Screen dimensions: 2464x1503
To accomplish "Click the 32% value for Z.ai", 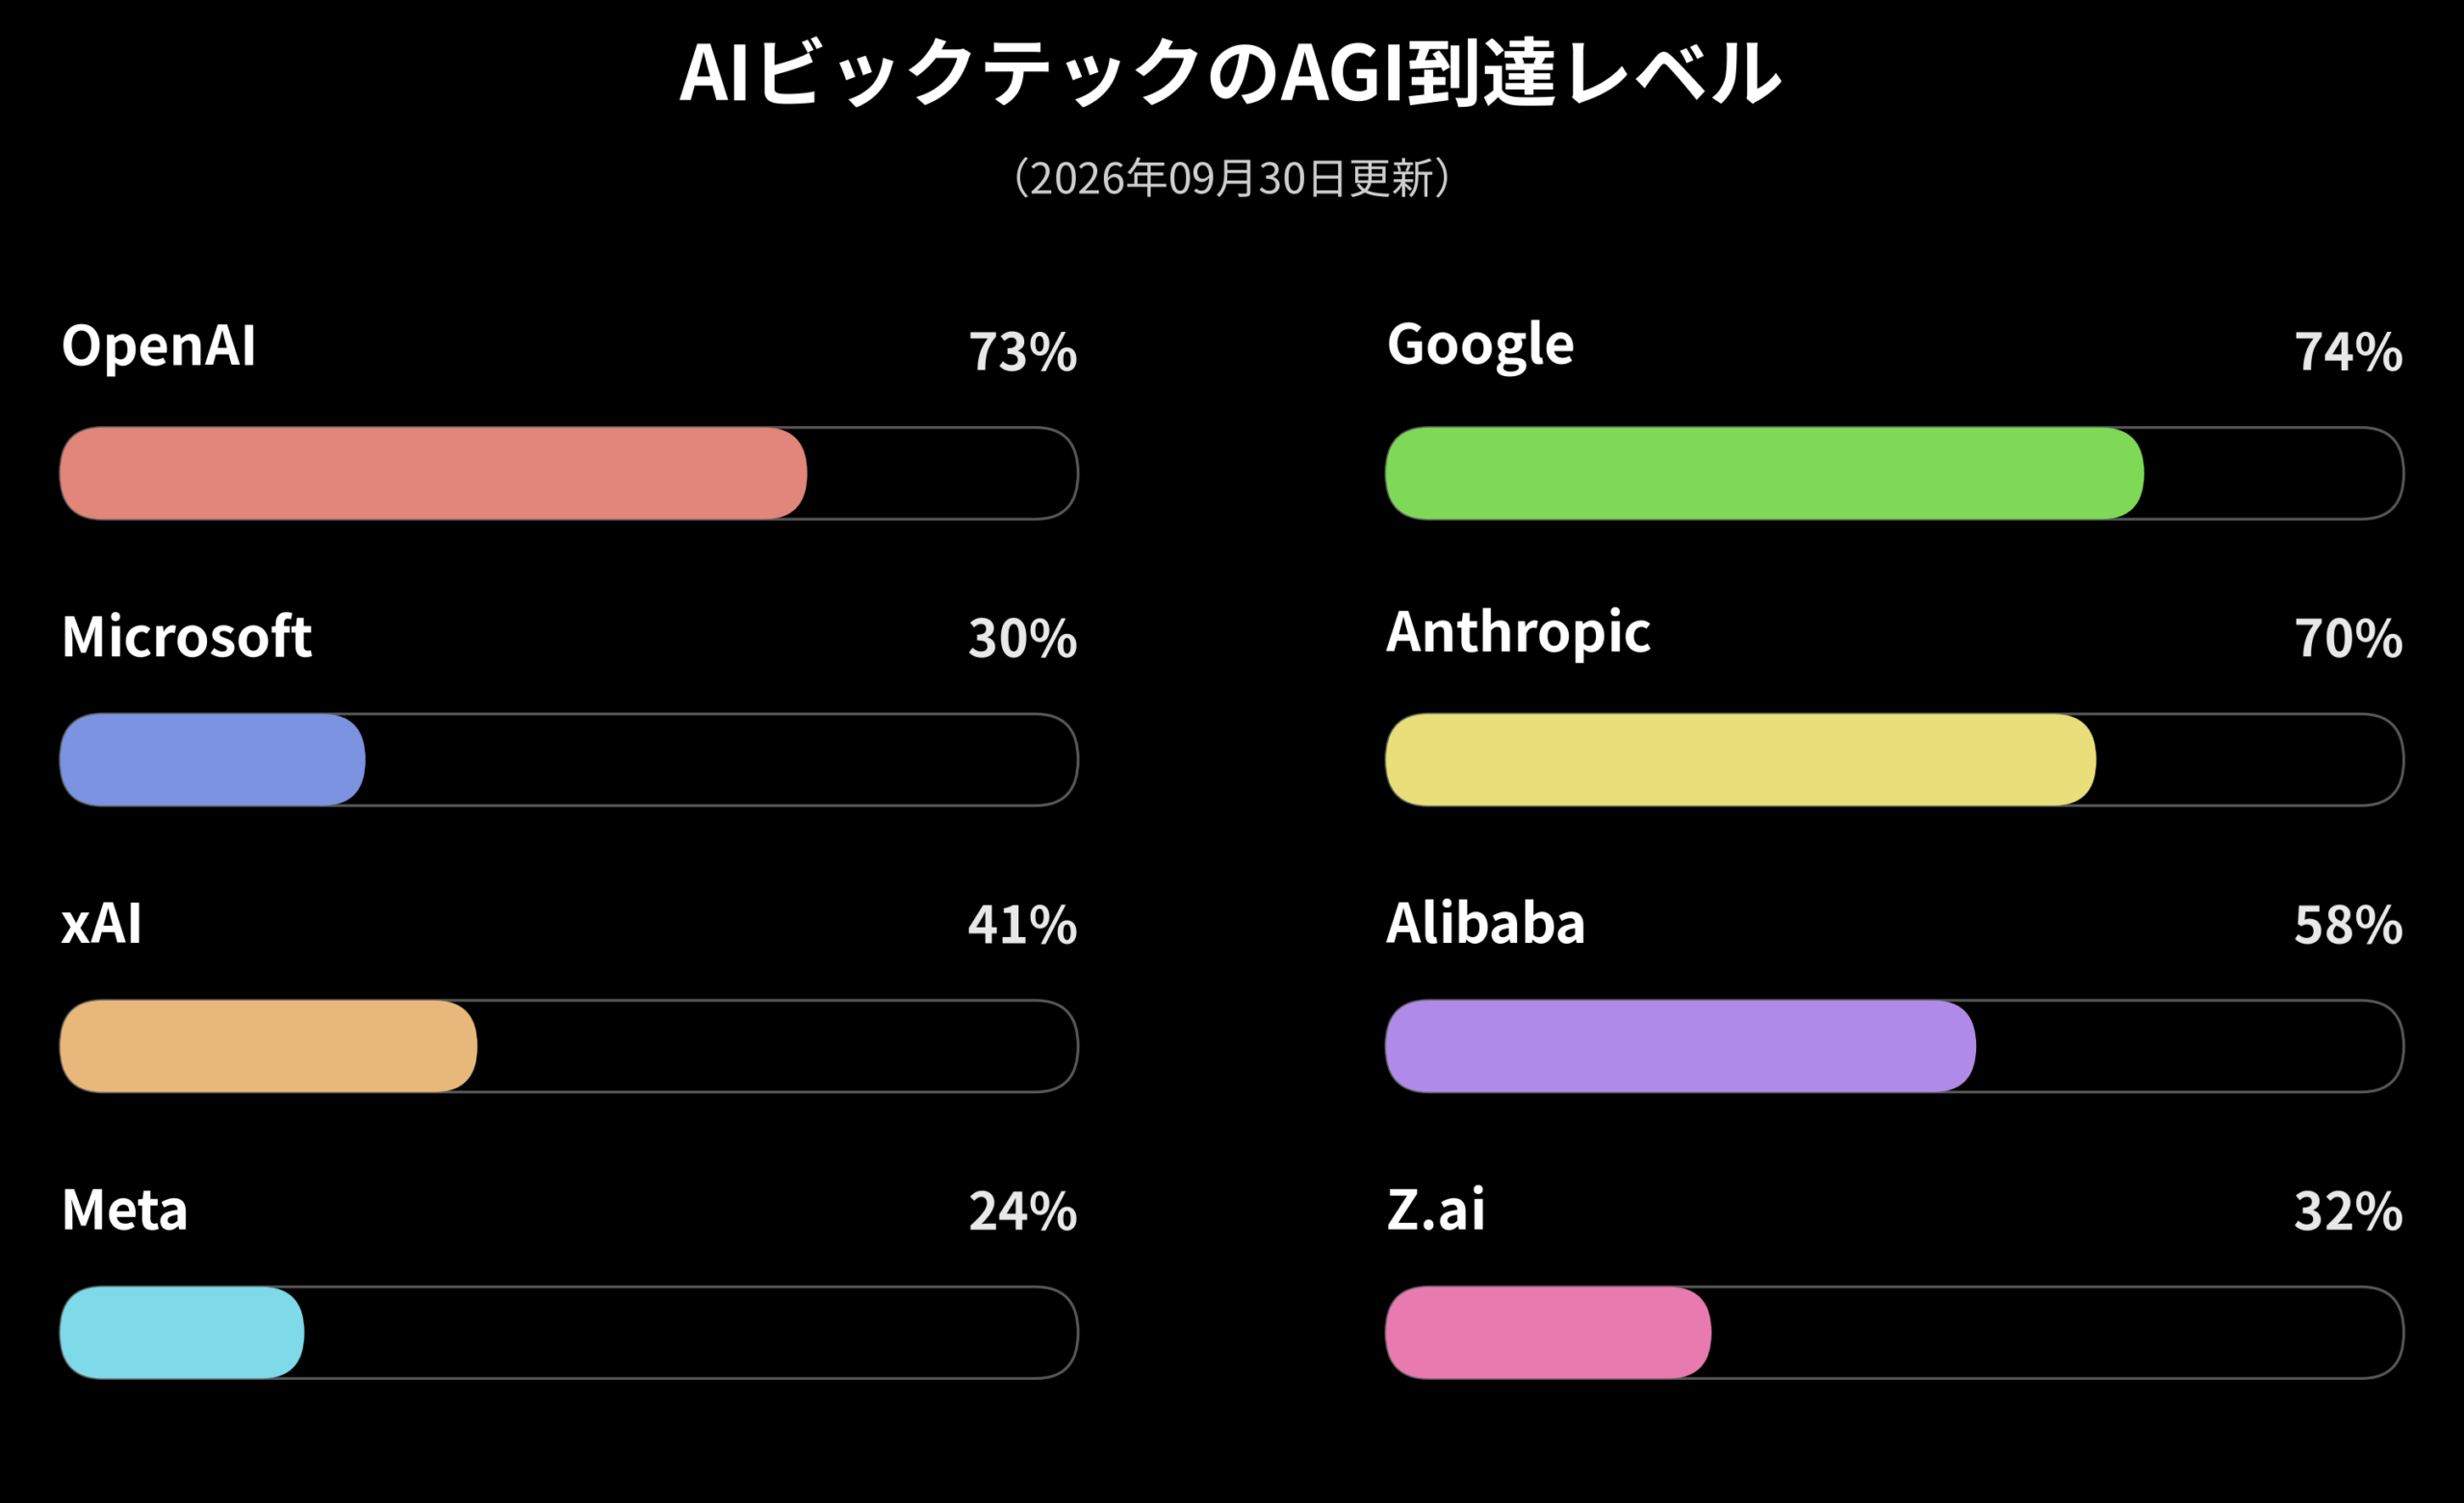I will (2348, 1211).
